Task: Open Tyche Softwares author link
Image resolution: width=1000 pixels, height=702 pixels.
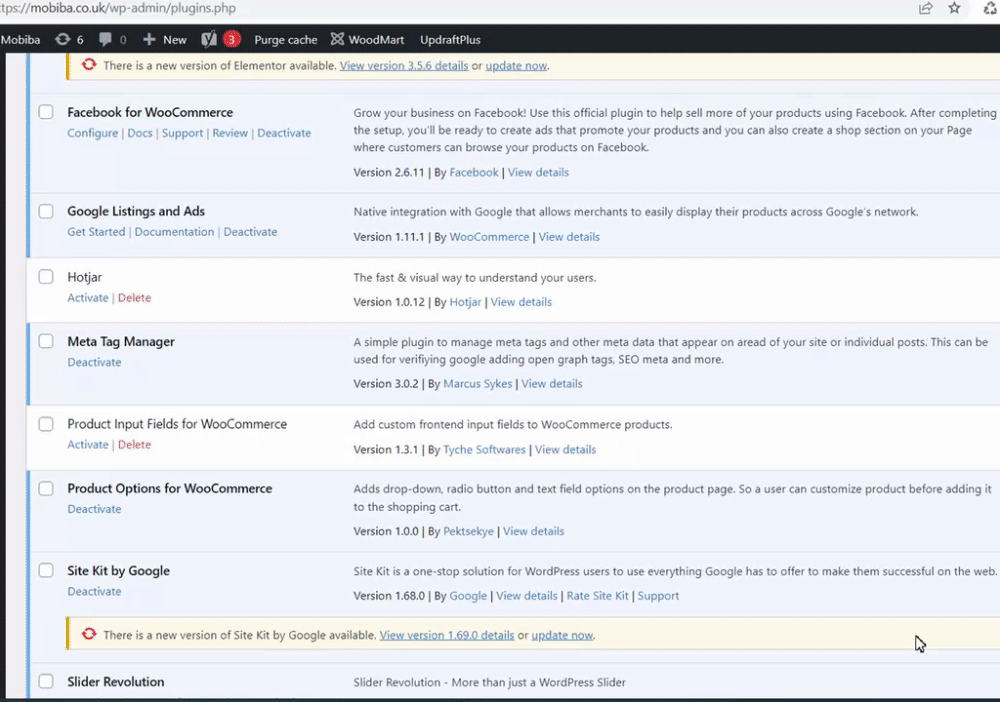Action: coord(484,450)
